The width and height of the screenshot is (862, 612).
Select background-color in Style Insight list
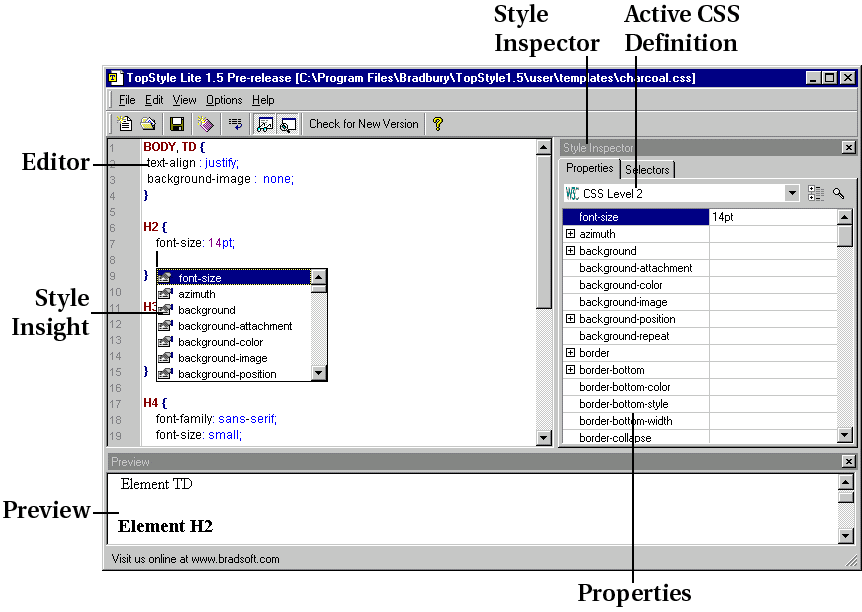pyautogui.click(x=220, y=342)
